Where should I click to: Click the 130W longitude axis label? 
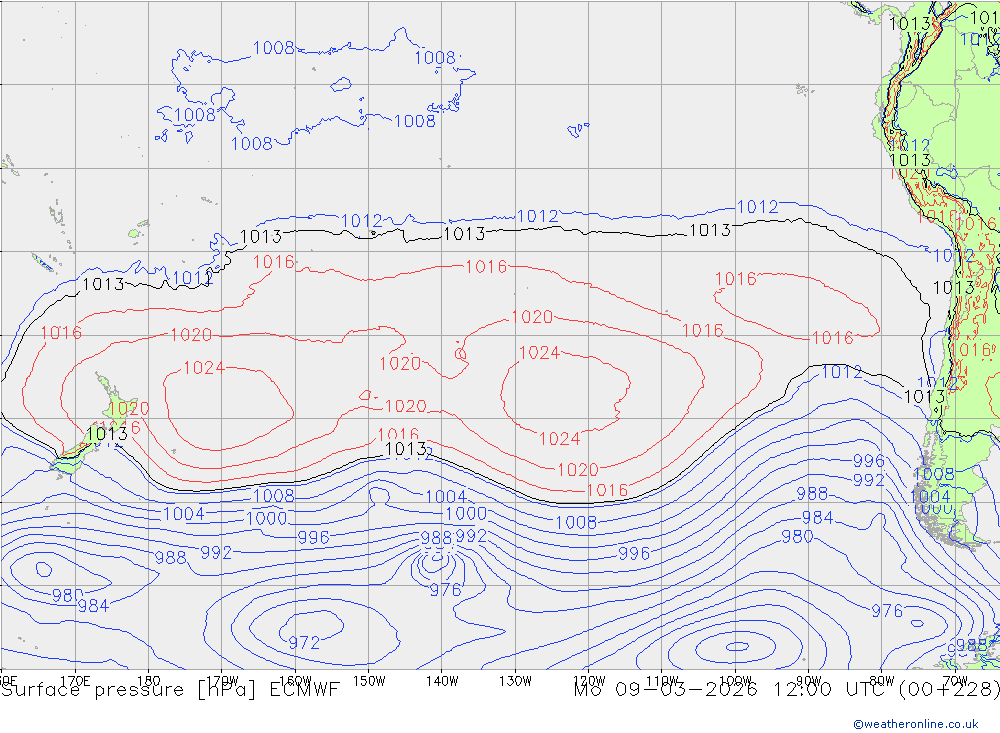(515, 681)
